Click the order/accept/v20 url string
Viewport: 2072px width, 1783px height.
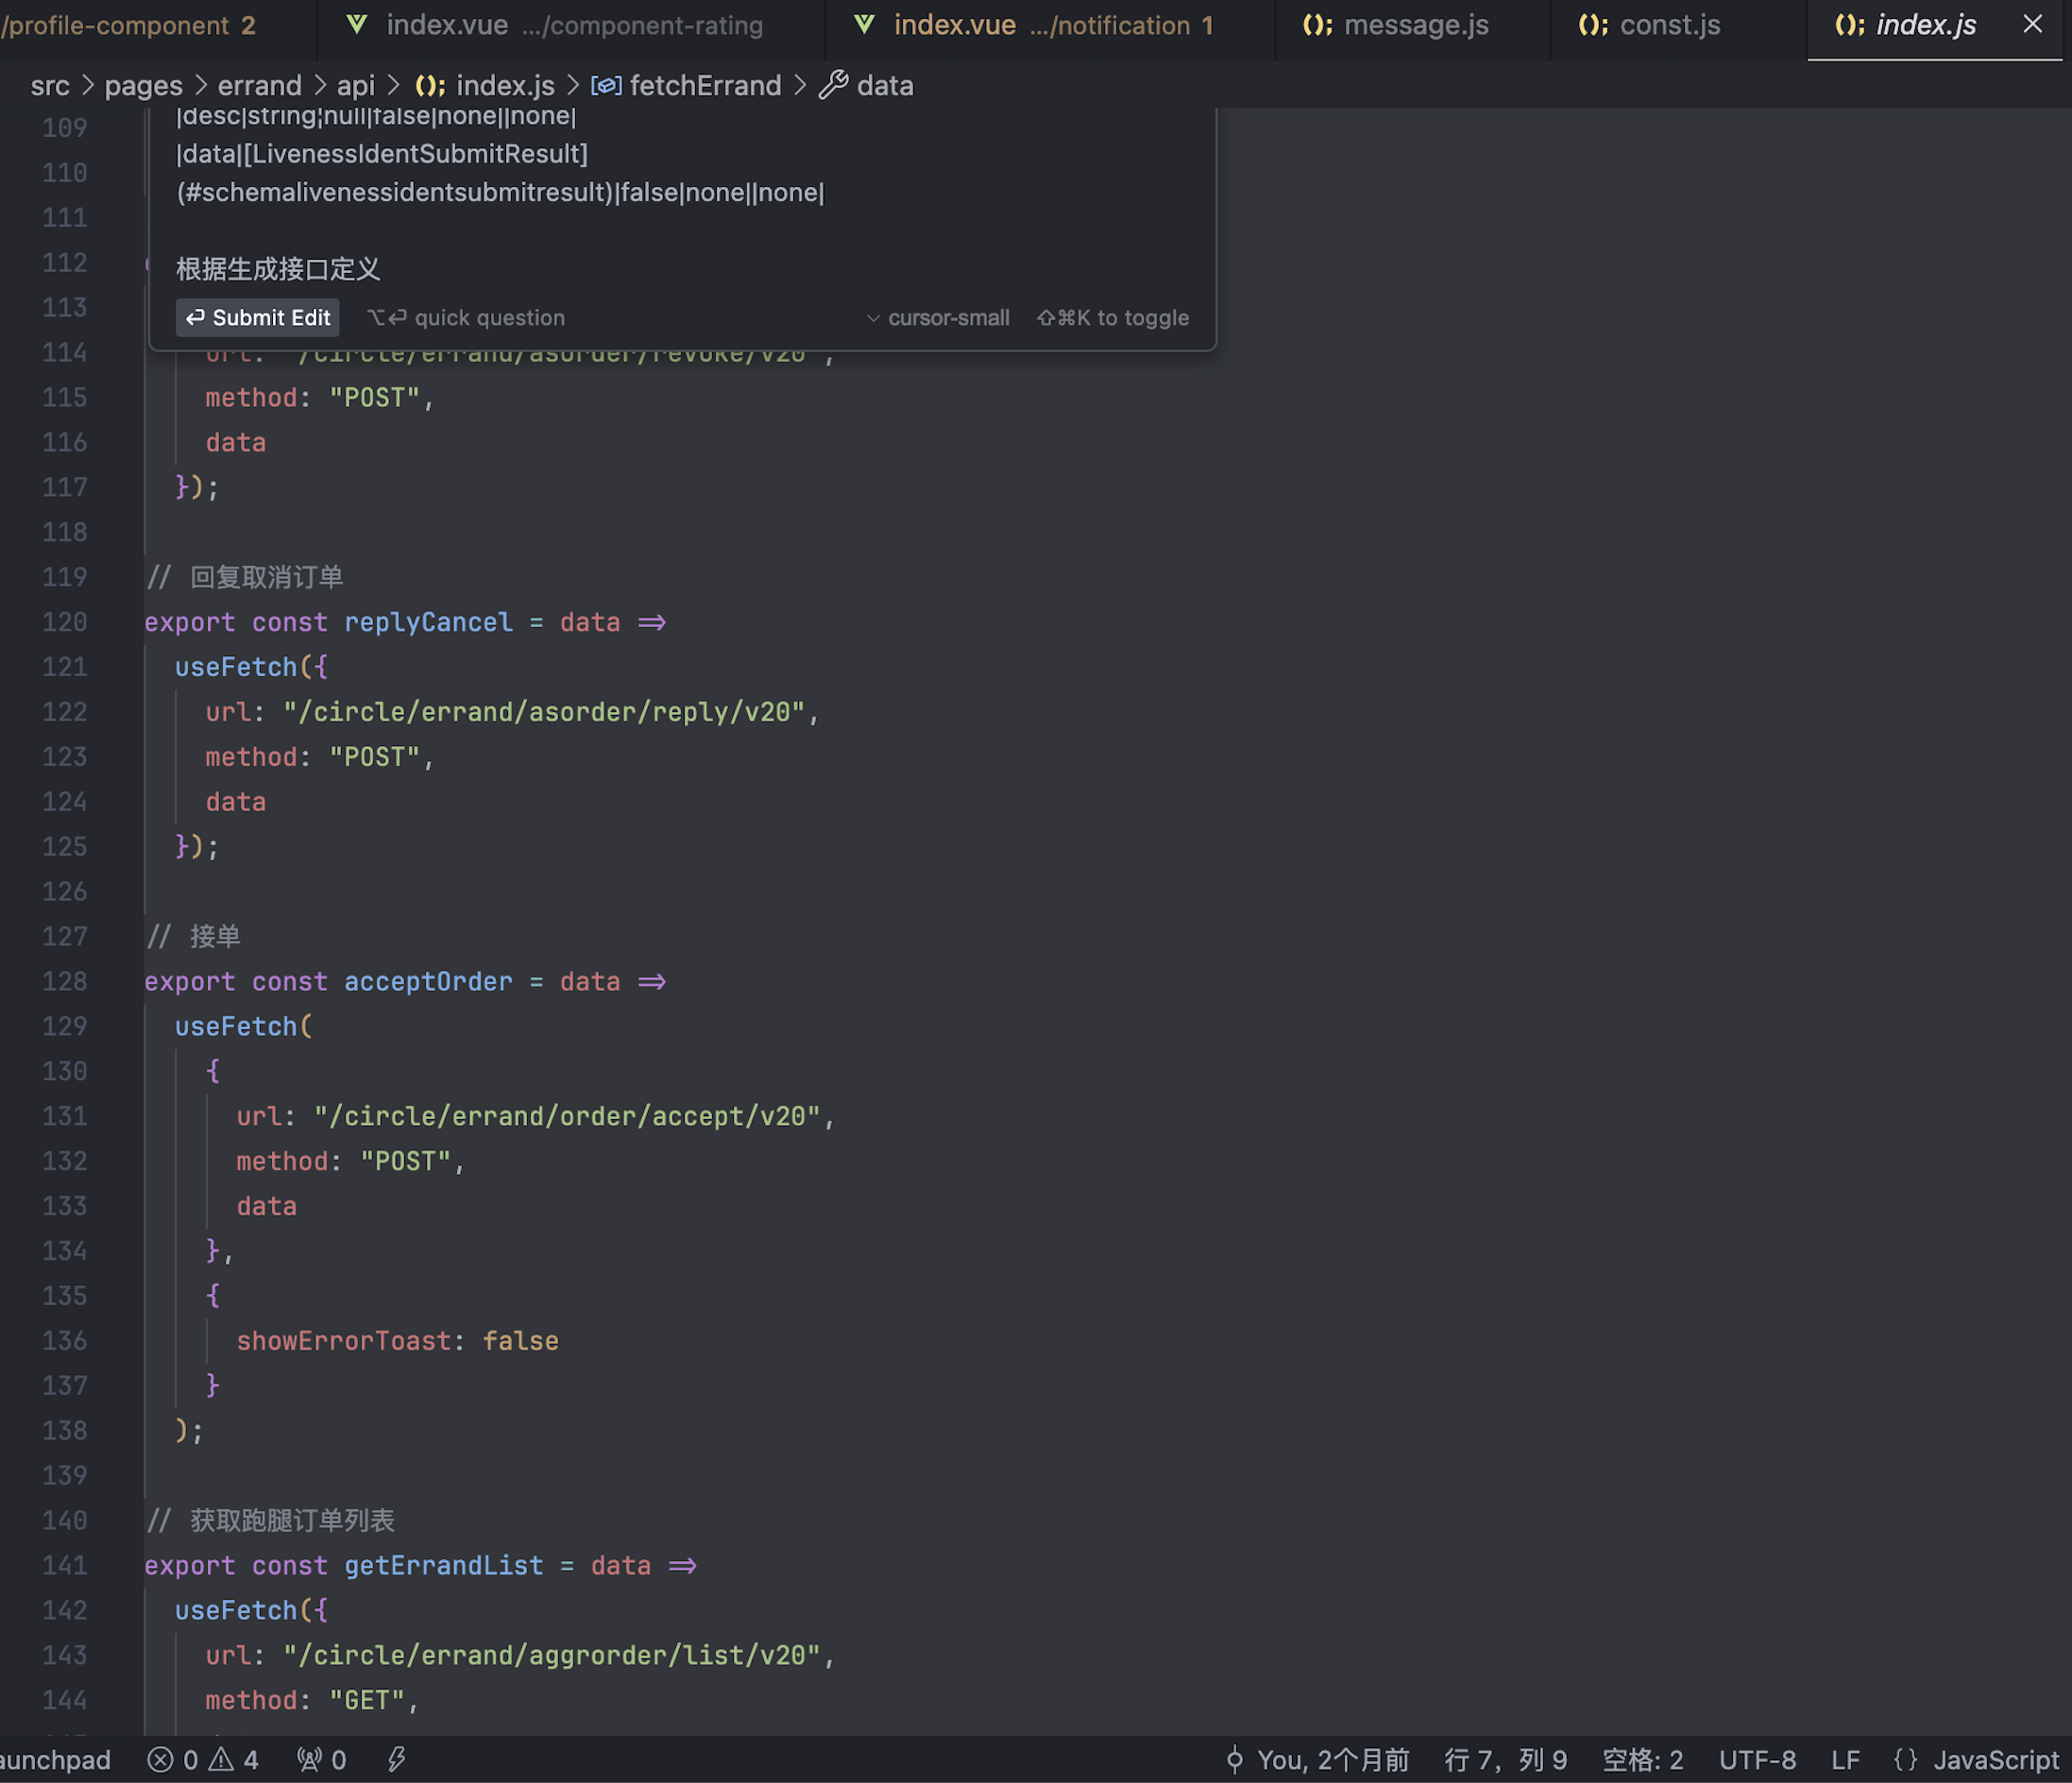(x=567, y=1116)
